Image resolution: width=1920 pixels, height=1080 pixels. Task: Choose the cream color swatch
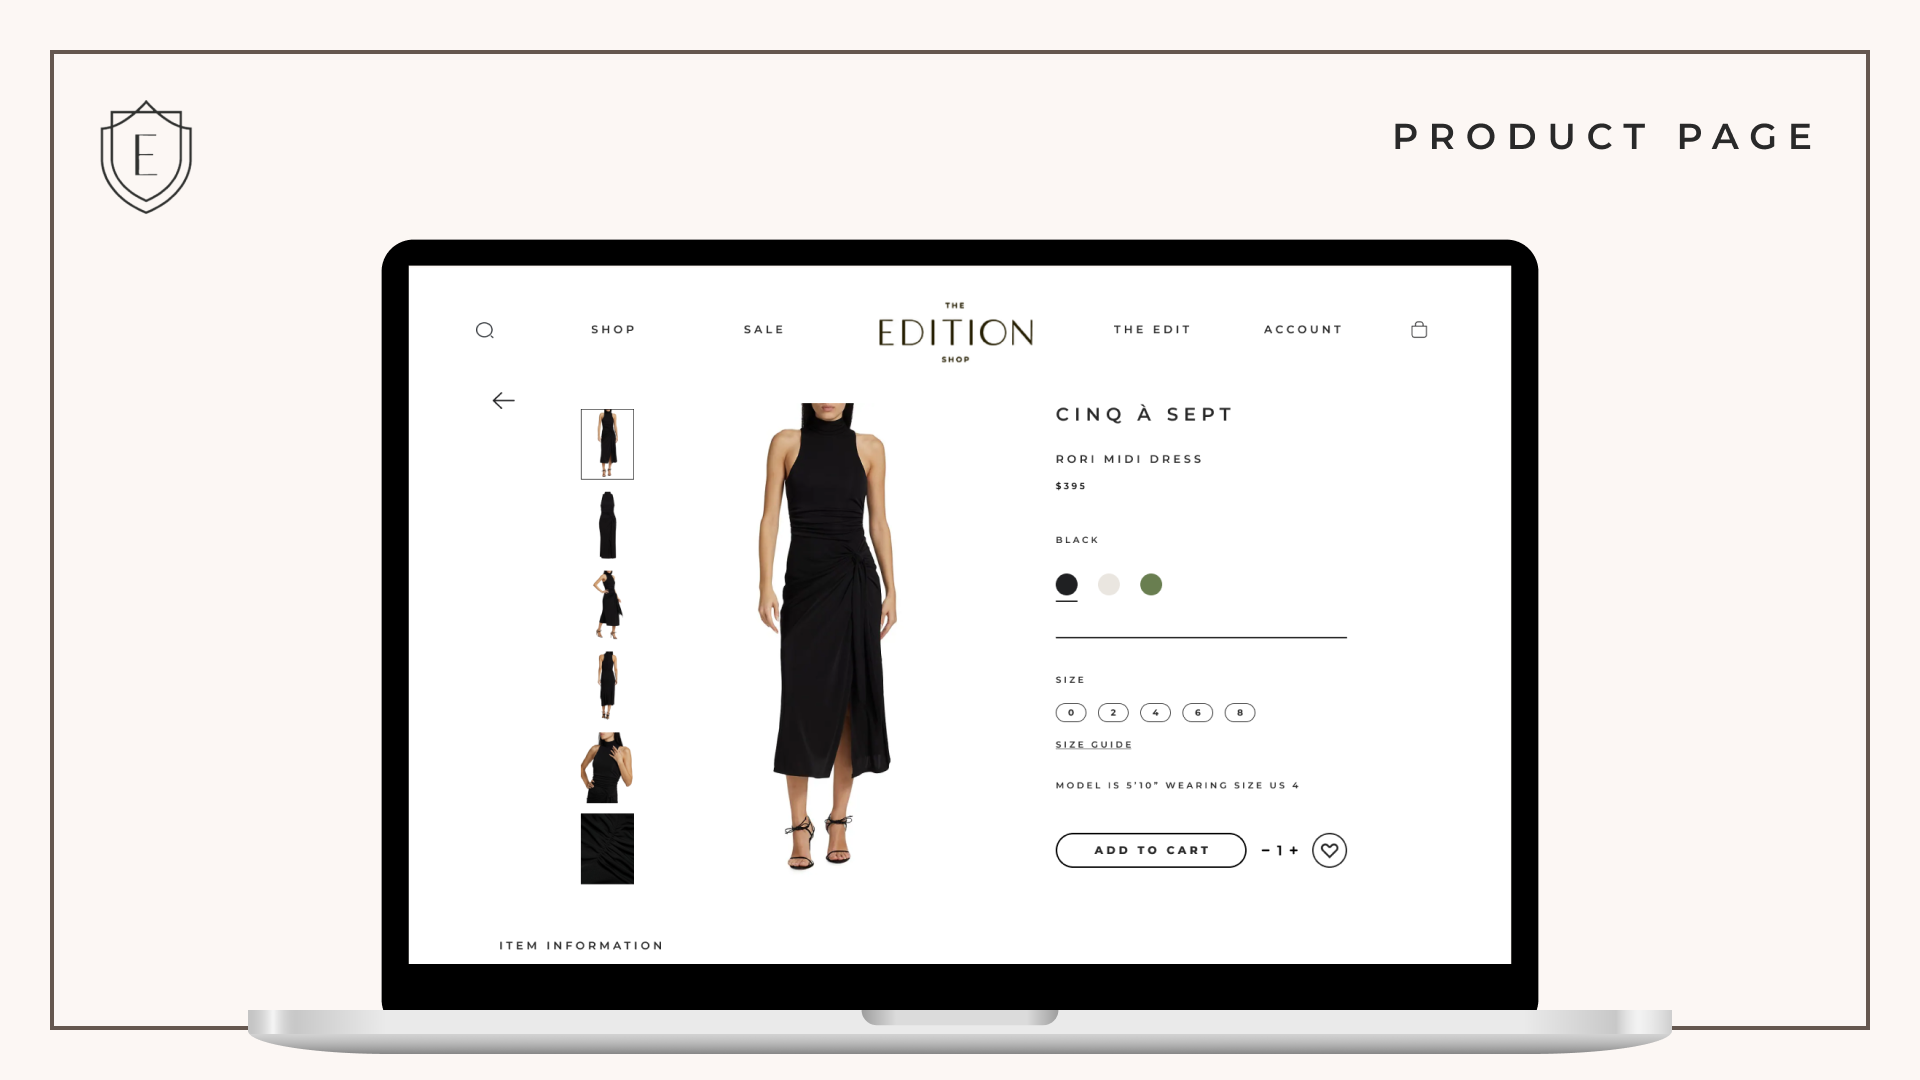click(x=1109, y=584)
